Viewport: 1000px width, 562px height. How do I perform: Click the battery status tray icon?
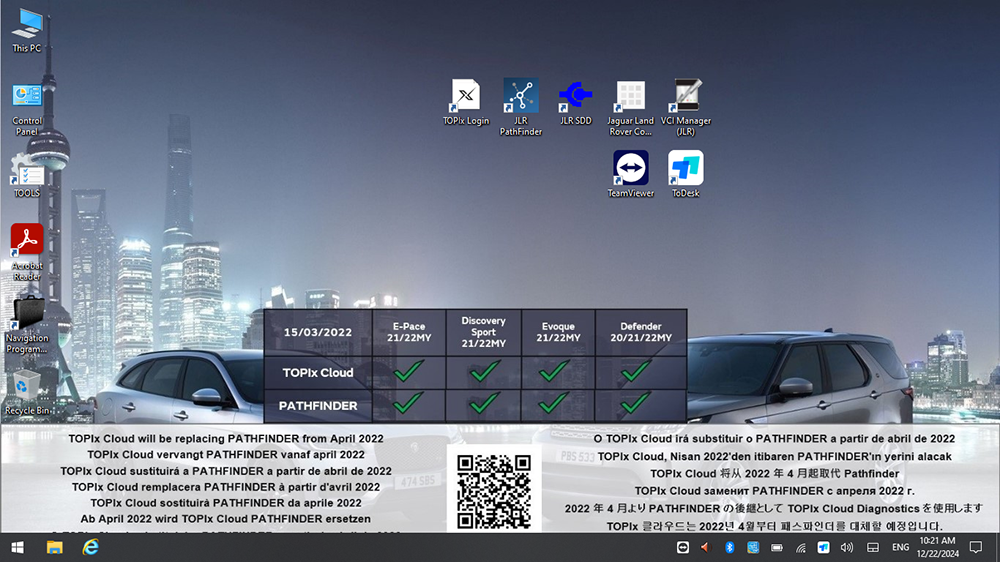pos(776,547)
